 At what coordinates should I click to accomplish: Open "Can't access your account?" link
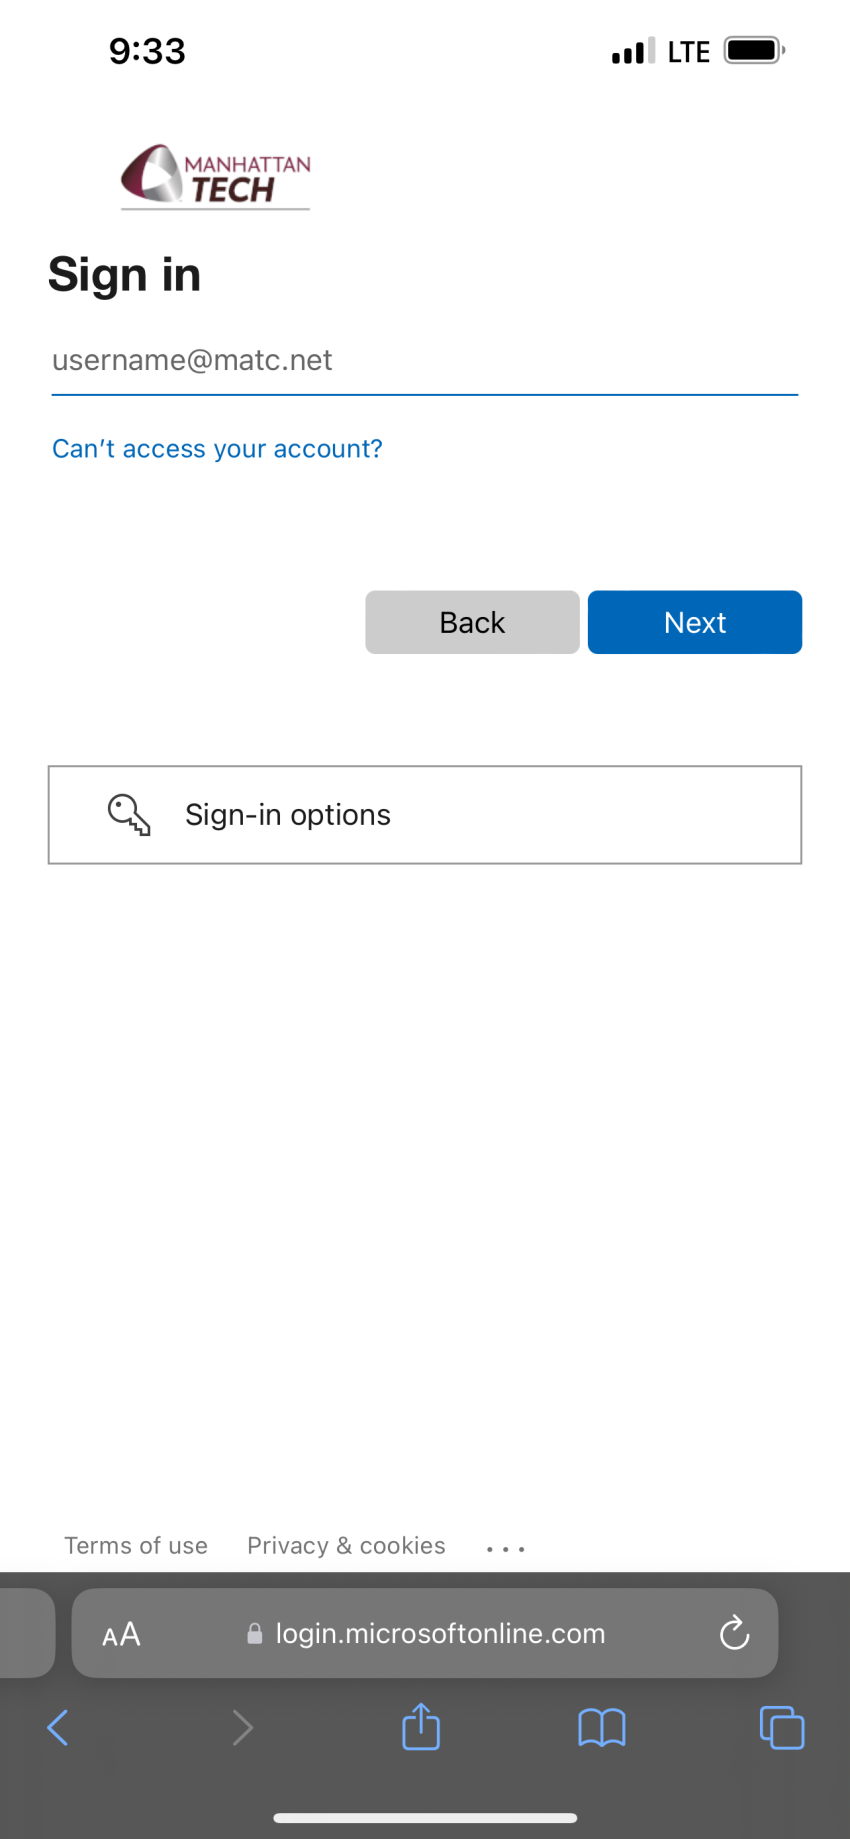click(217, 449)
